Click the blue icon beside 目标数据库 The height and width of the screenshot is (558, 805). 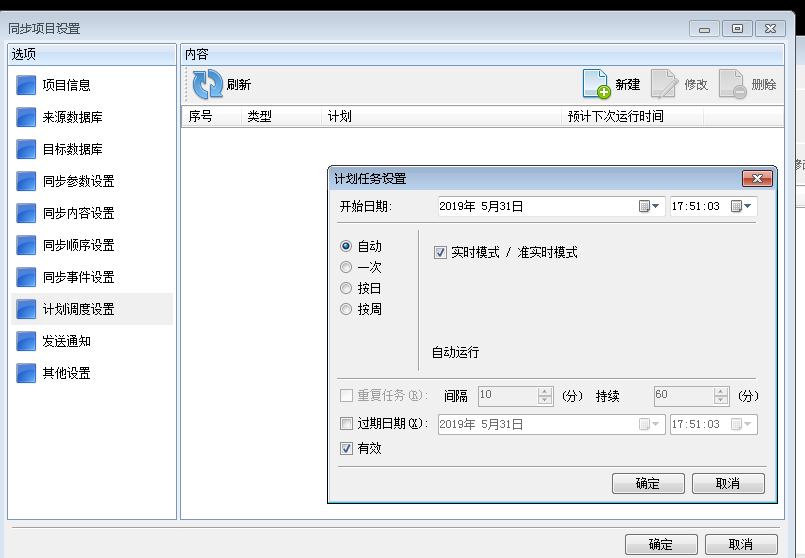26,149
